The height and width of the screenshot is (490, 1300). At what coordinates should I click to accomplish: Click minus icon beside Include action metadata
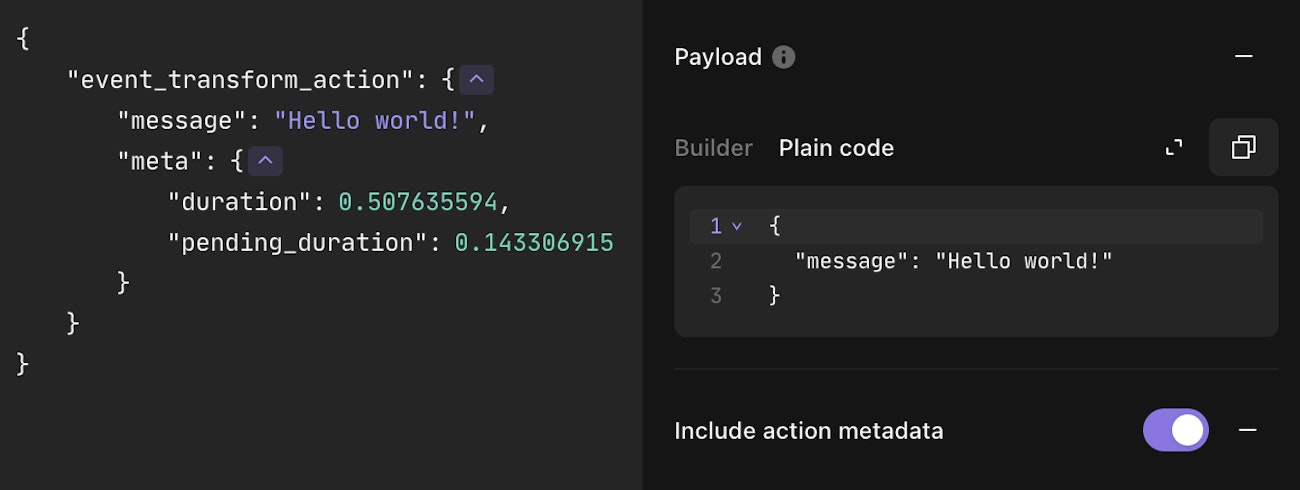[x=1247, y=430]
